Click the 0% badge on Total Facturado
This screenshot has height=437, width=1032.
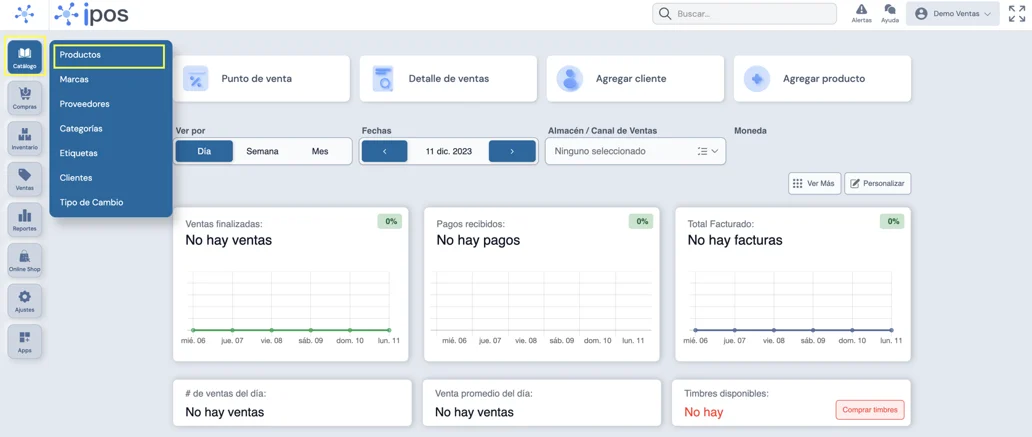[x=892, y=222]
